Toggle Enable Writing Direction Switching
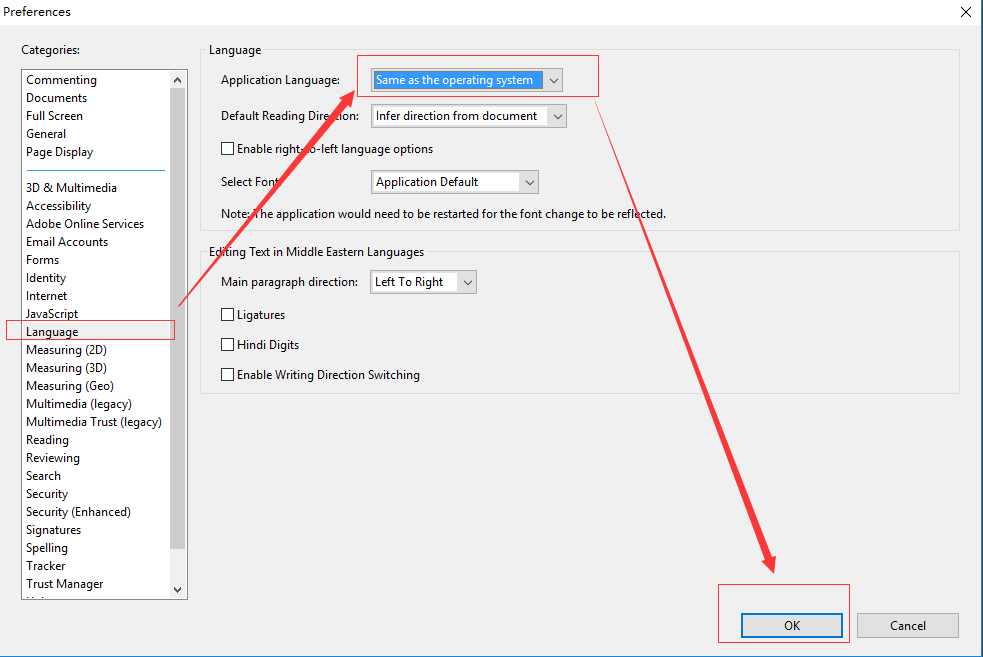983x657 pixels. tap(227, 374)
